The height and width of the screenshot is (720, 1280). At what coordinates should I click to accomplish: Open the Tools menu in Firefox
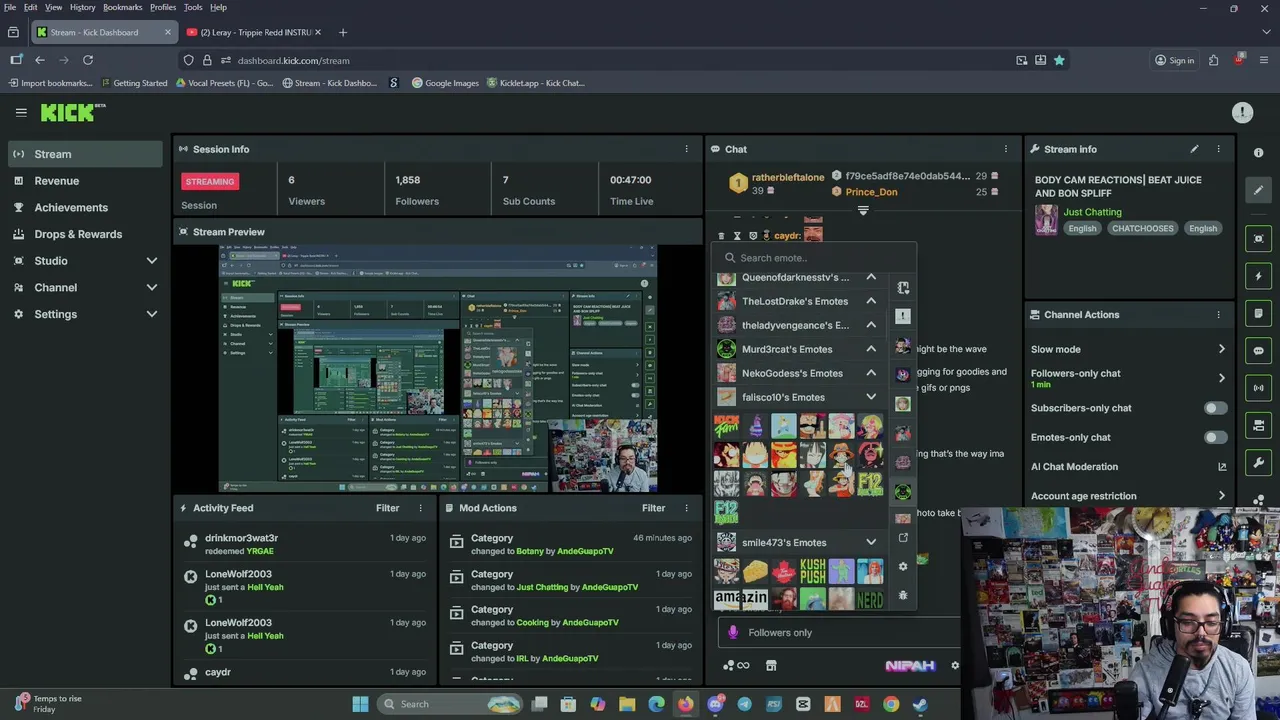[x=193, y=7]
